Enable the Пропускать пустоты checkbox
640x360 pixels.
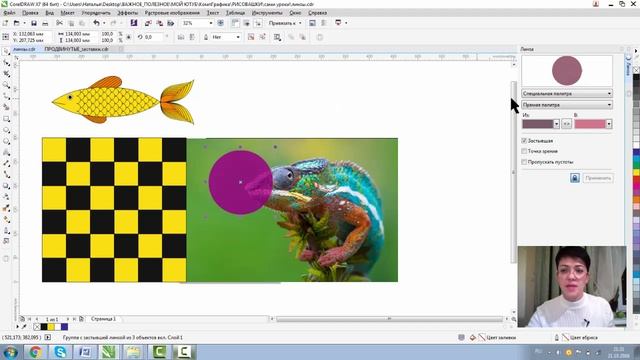tap(524, 162)
